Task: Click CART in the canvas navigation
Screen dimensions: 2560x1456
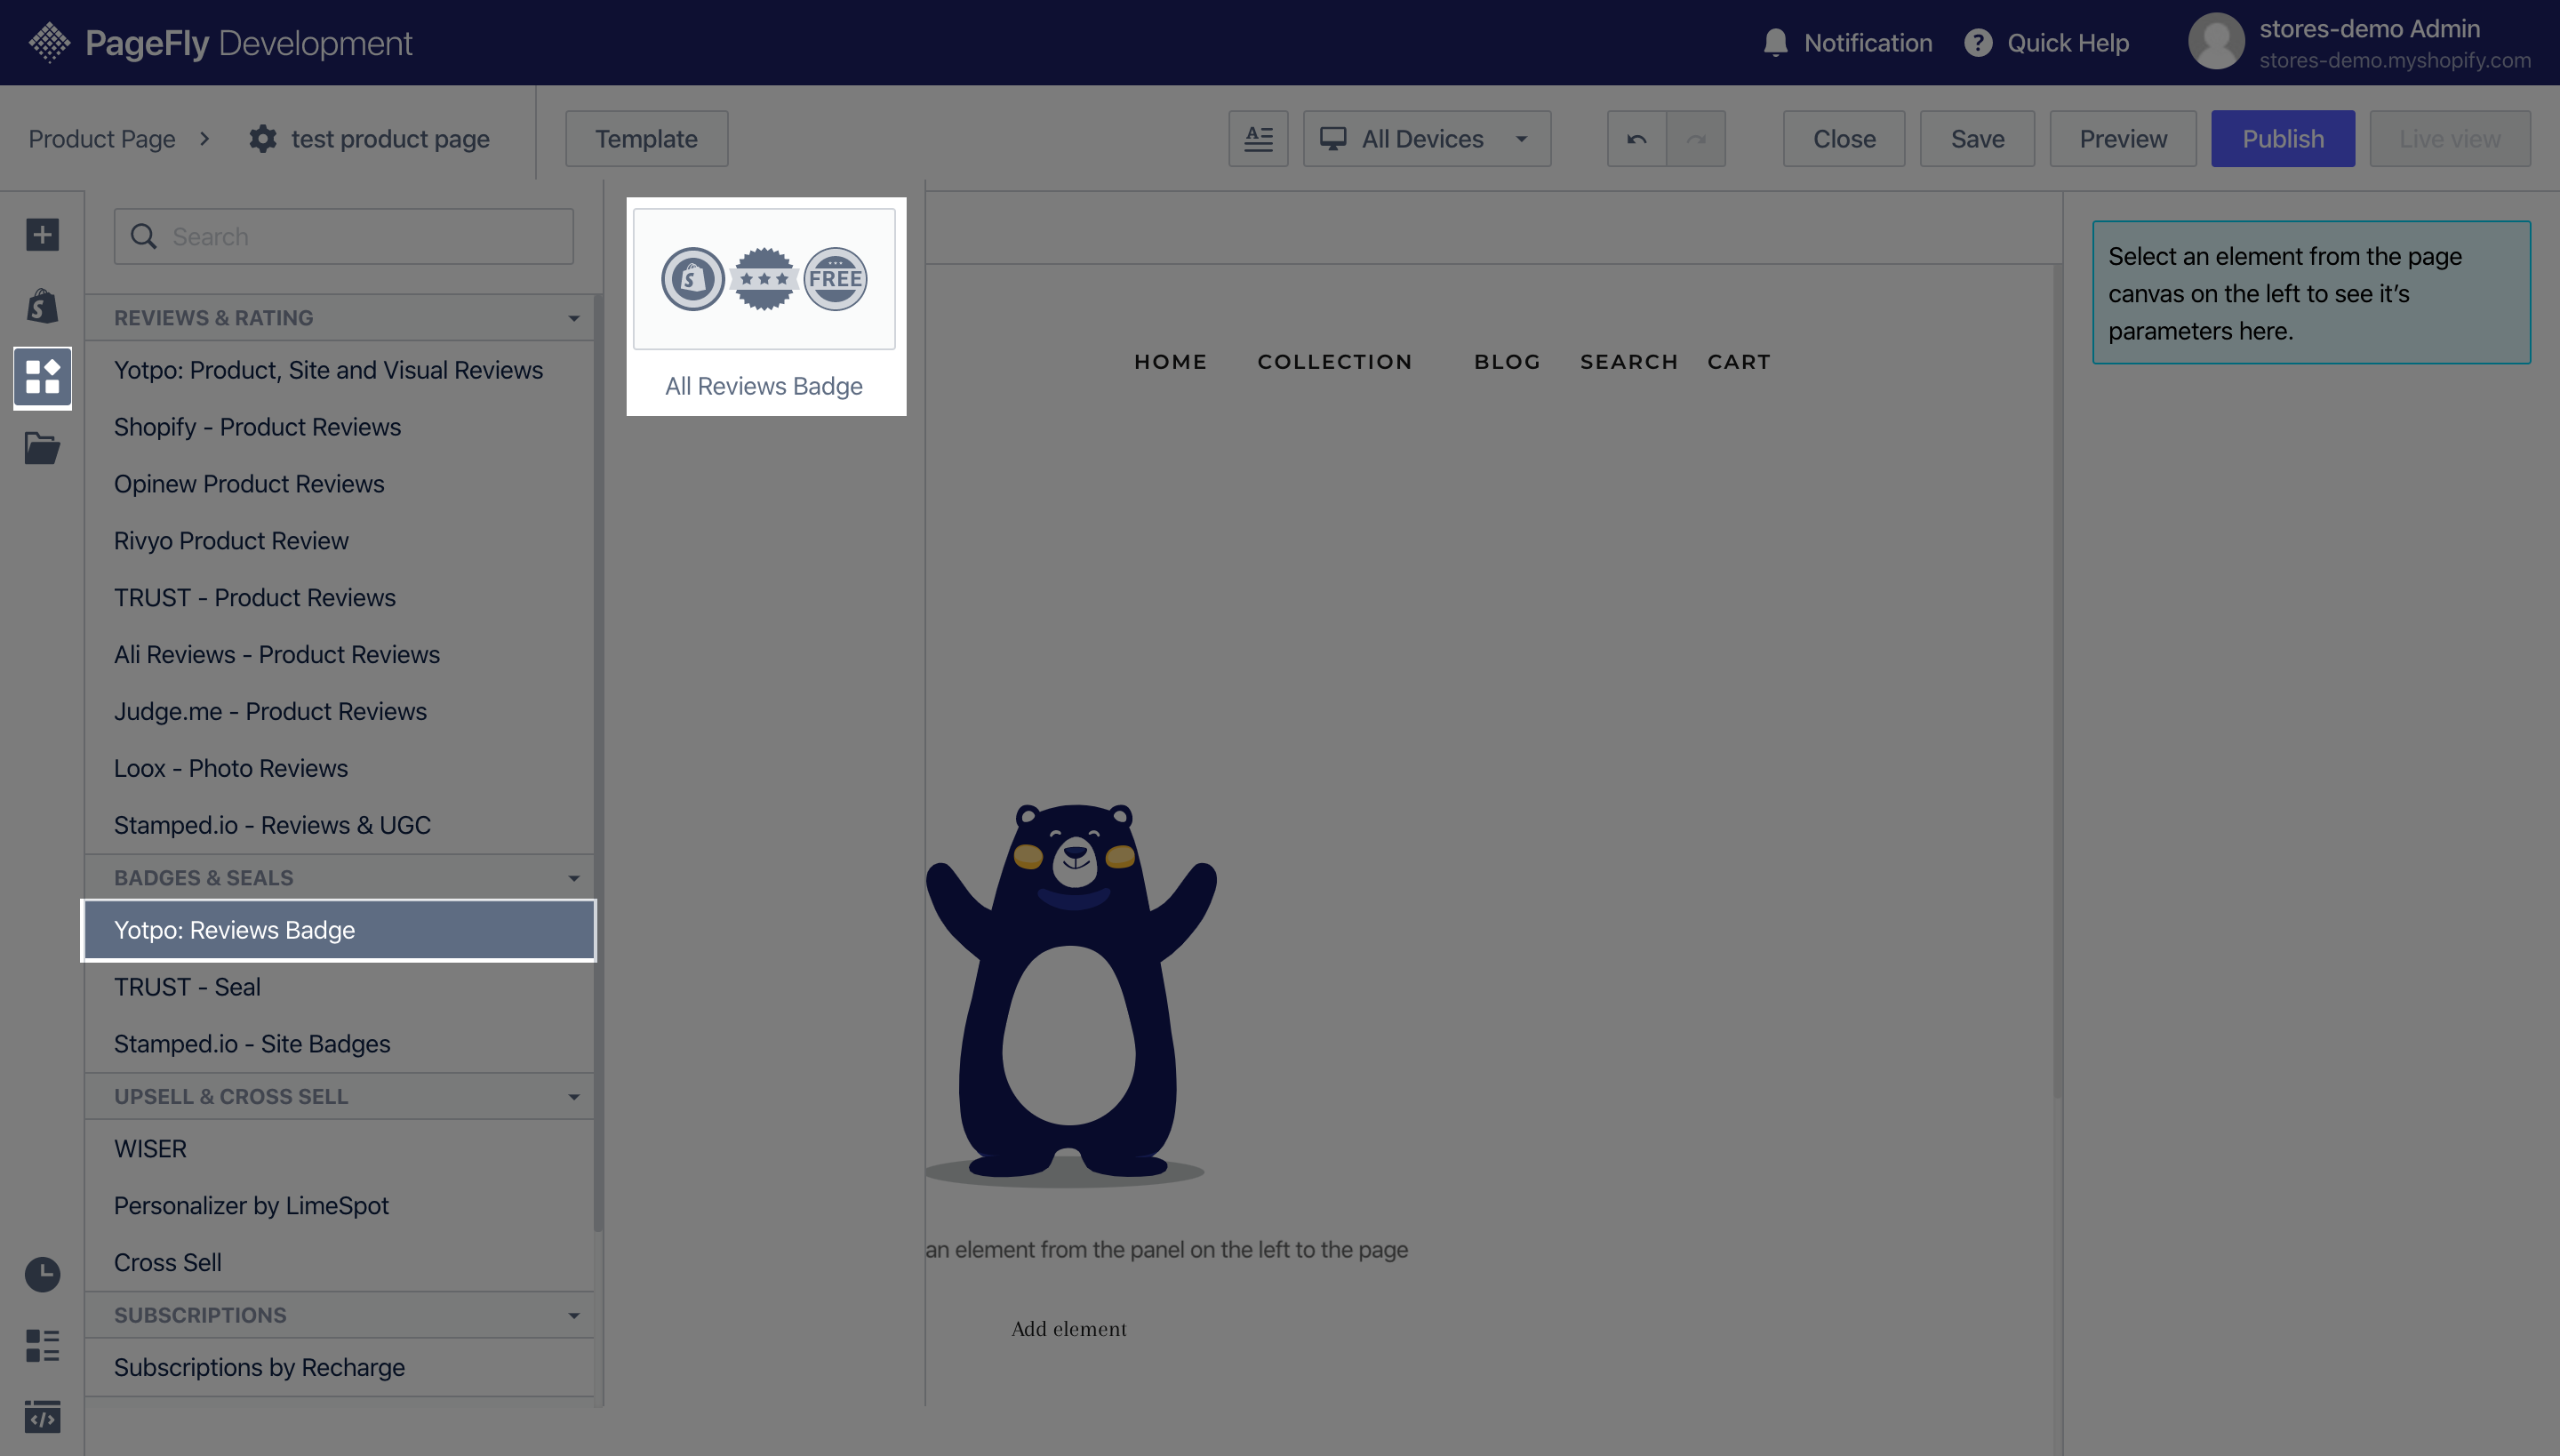Action: click(x=1739, y=362)
